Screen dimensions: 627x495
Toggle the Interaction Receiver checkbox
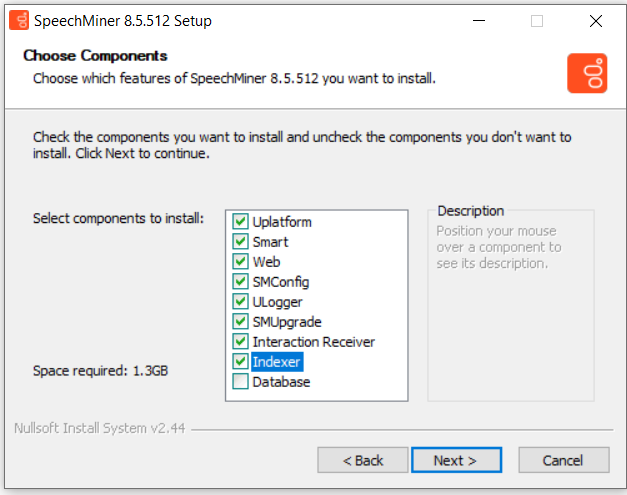(x=240, y=341)
